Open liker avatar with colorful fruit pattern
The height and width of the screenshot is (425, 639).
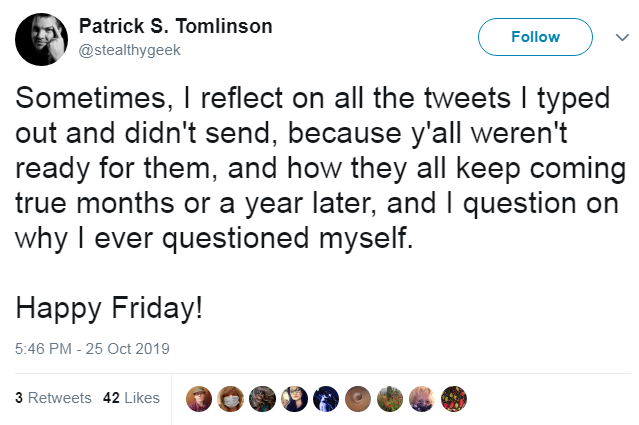(454, 399)
